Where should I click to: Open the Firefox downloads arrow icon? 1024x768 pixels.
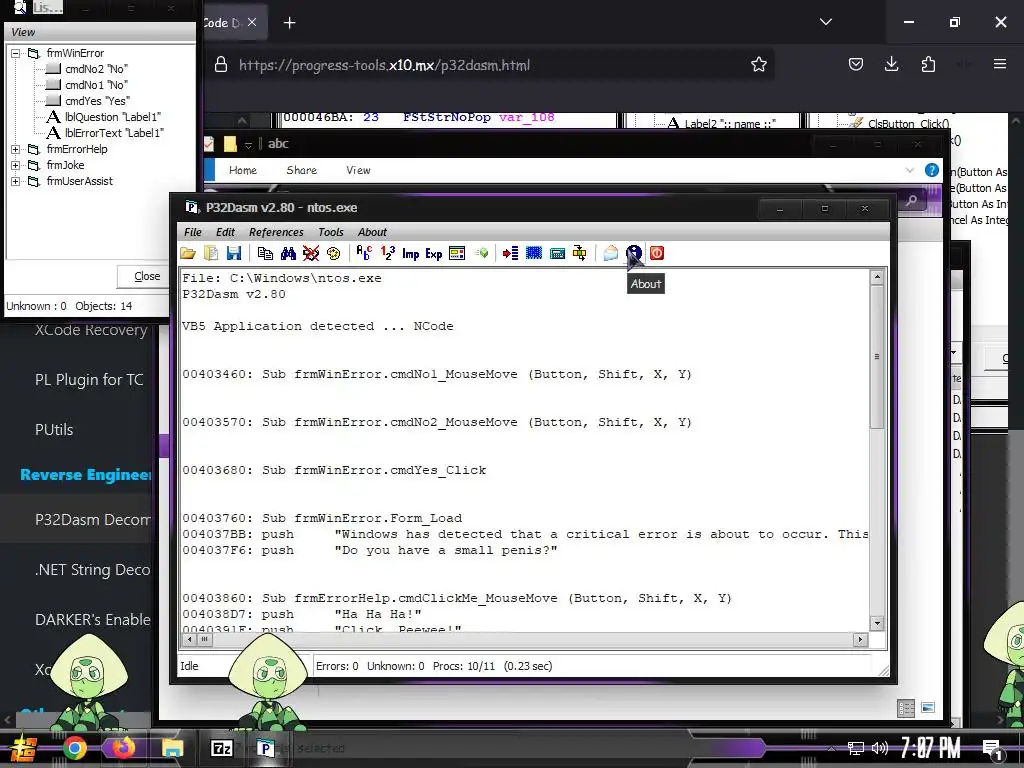click(891, 64)
